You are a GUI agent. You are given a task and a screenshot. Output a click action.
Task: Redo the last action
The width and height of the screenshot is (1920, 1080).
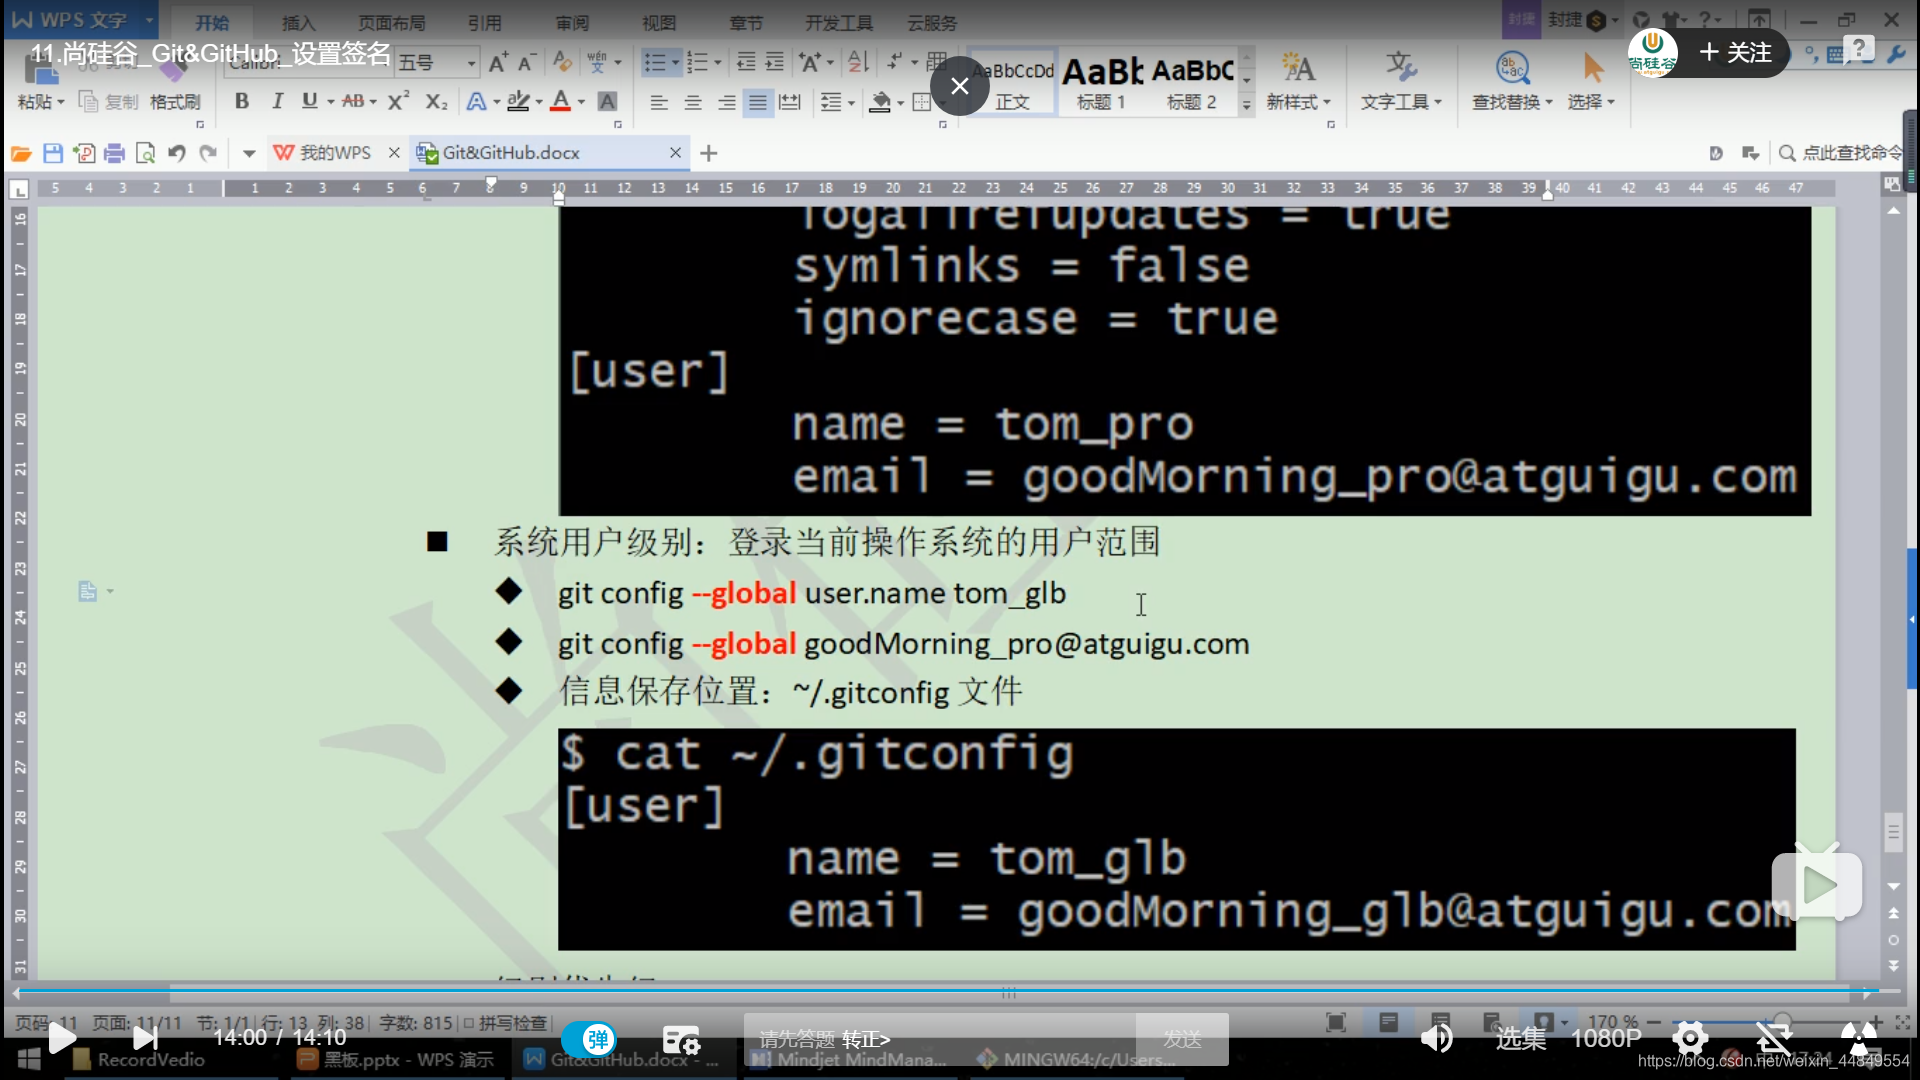(208, 153)
